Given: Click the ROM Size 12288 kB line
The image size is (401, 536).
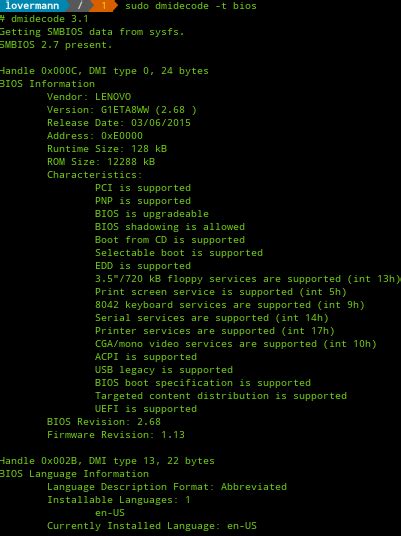Looking at the screenshot, I should click(101, 162).
